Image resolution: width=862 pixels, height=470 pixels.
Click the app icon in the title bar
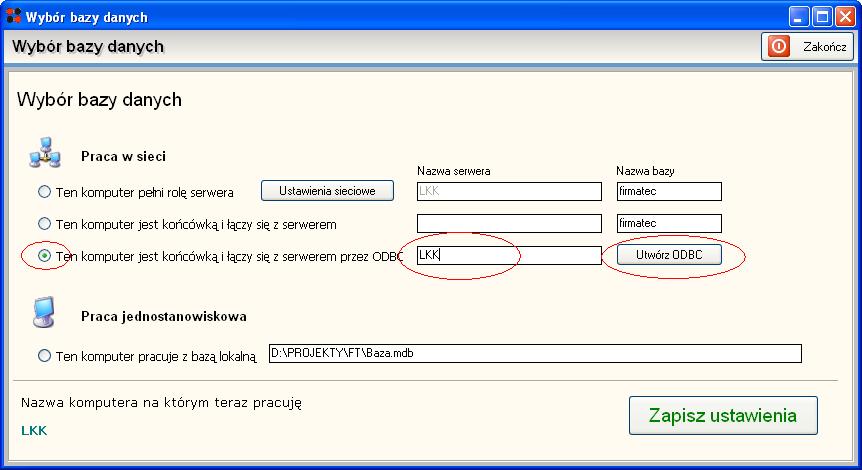14,15
